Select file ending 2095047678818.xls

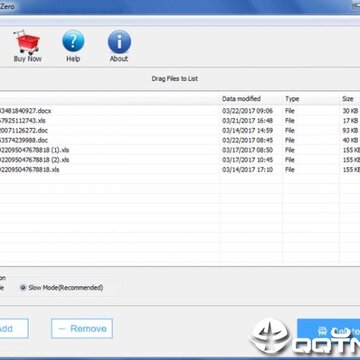coord(29,170)
